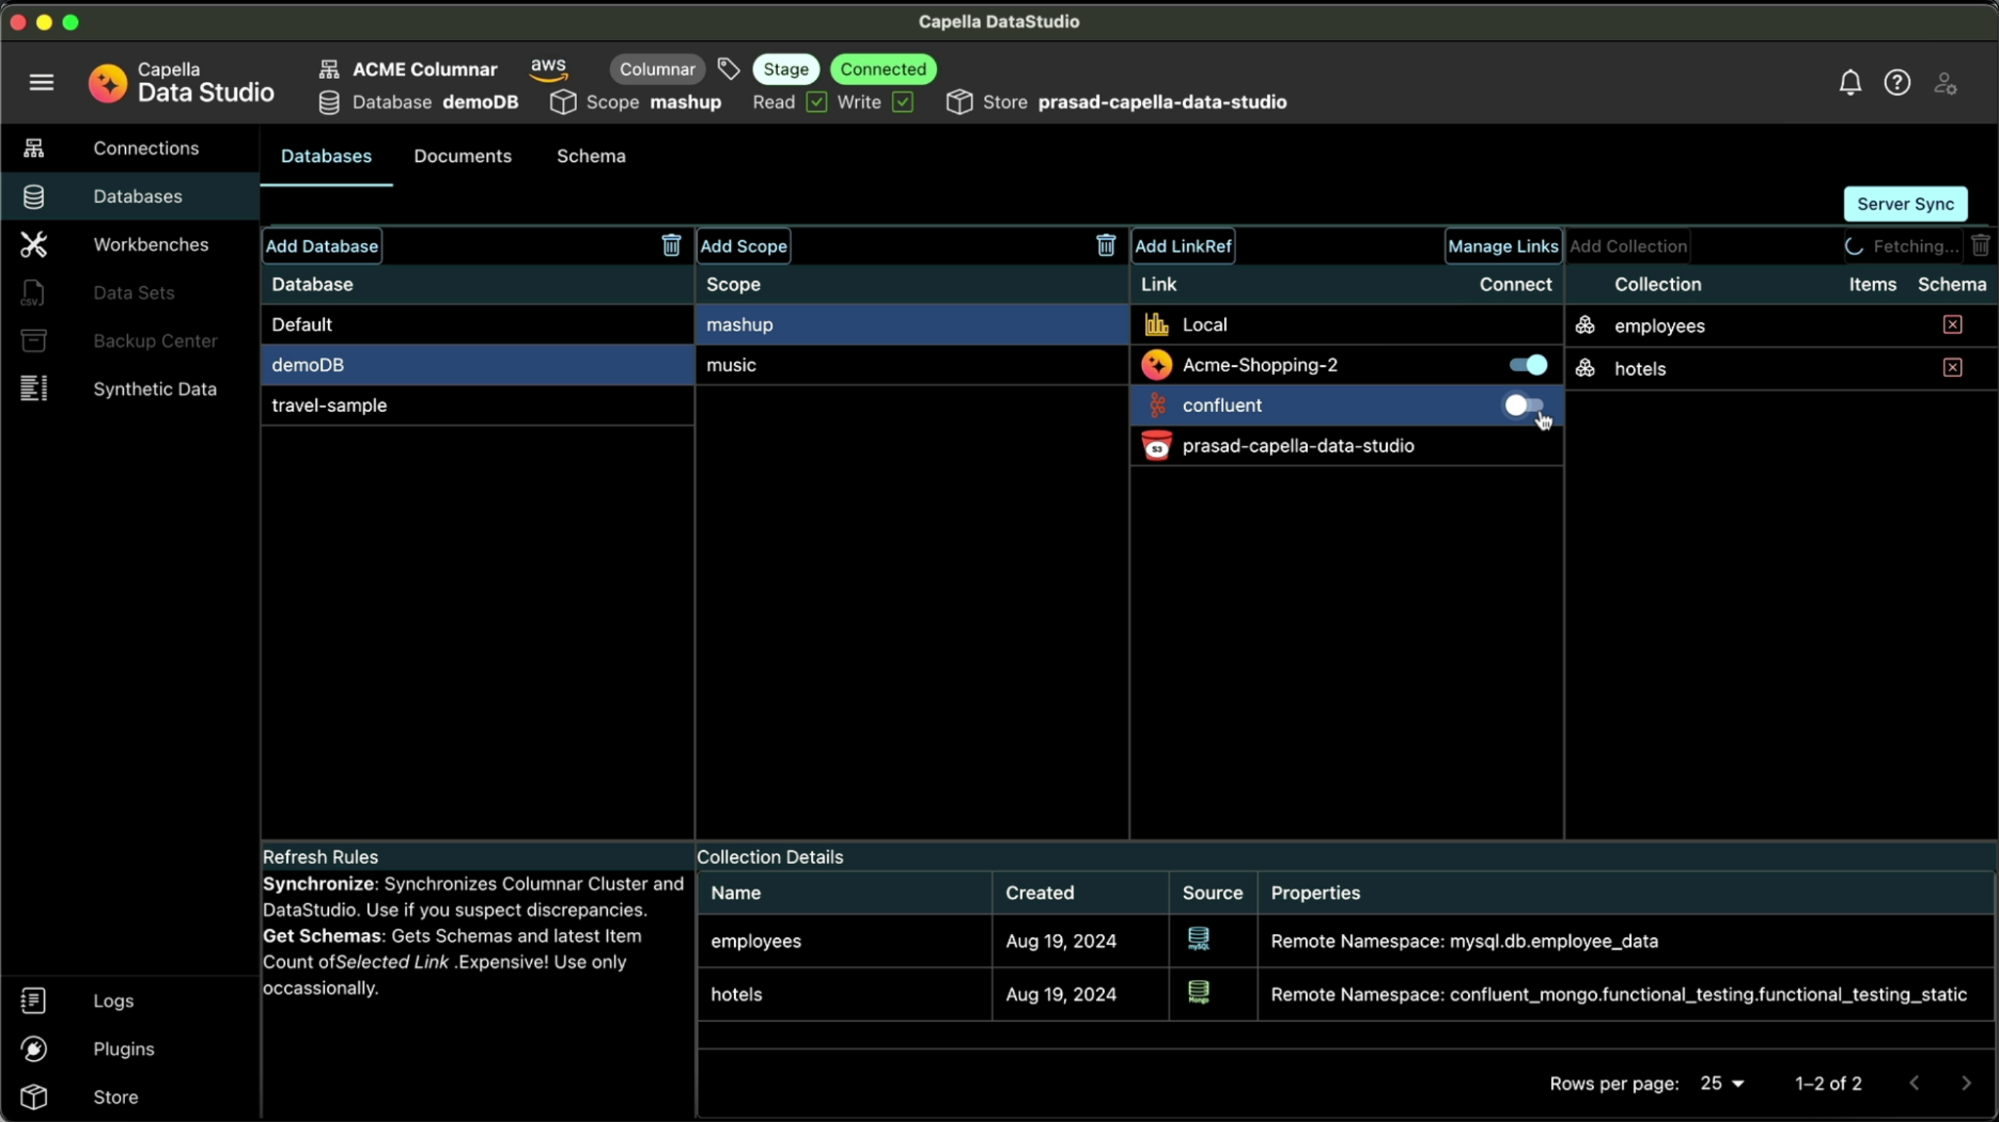Click the Columnar type badge
Screen dimensions: 1999x1123
coord(657,69)
